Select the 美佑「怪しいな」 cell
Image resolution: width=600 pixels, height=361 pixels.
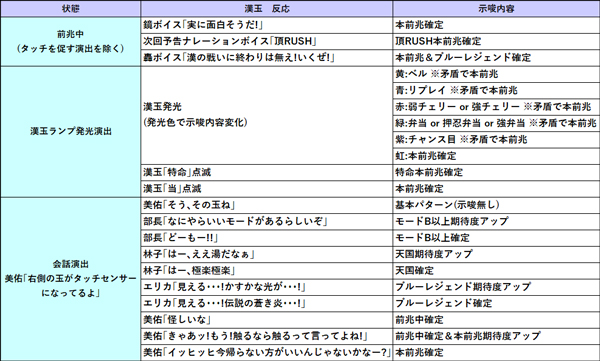point(267,320)
